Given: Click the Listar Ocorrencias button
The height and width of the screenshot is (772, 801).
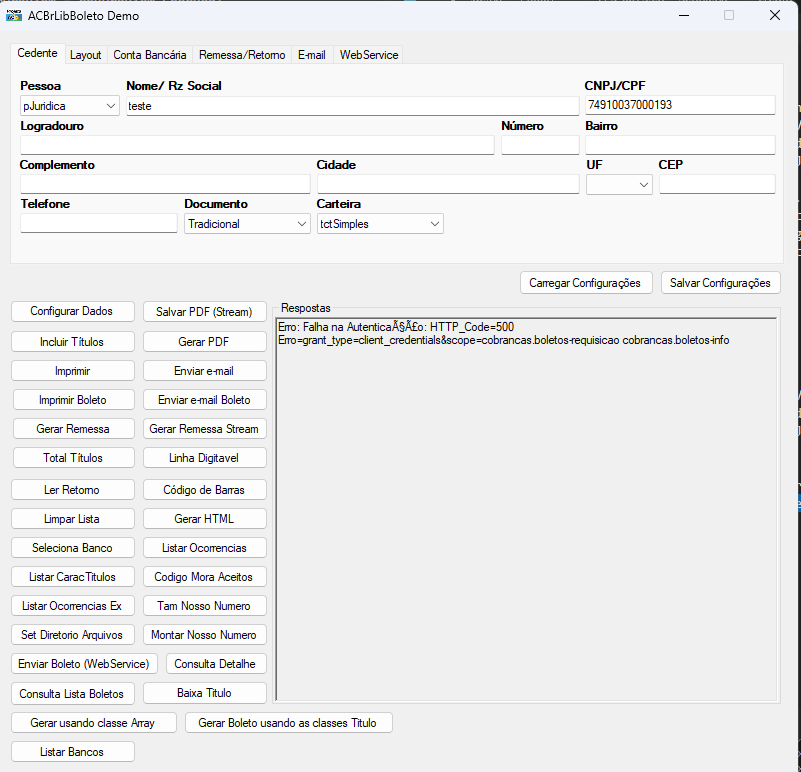Looking at the screenshot, I should 204,548.
